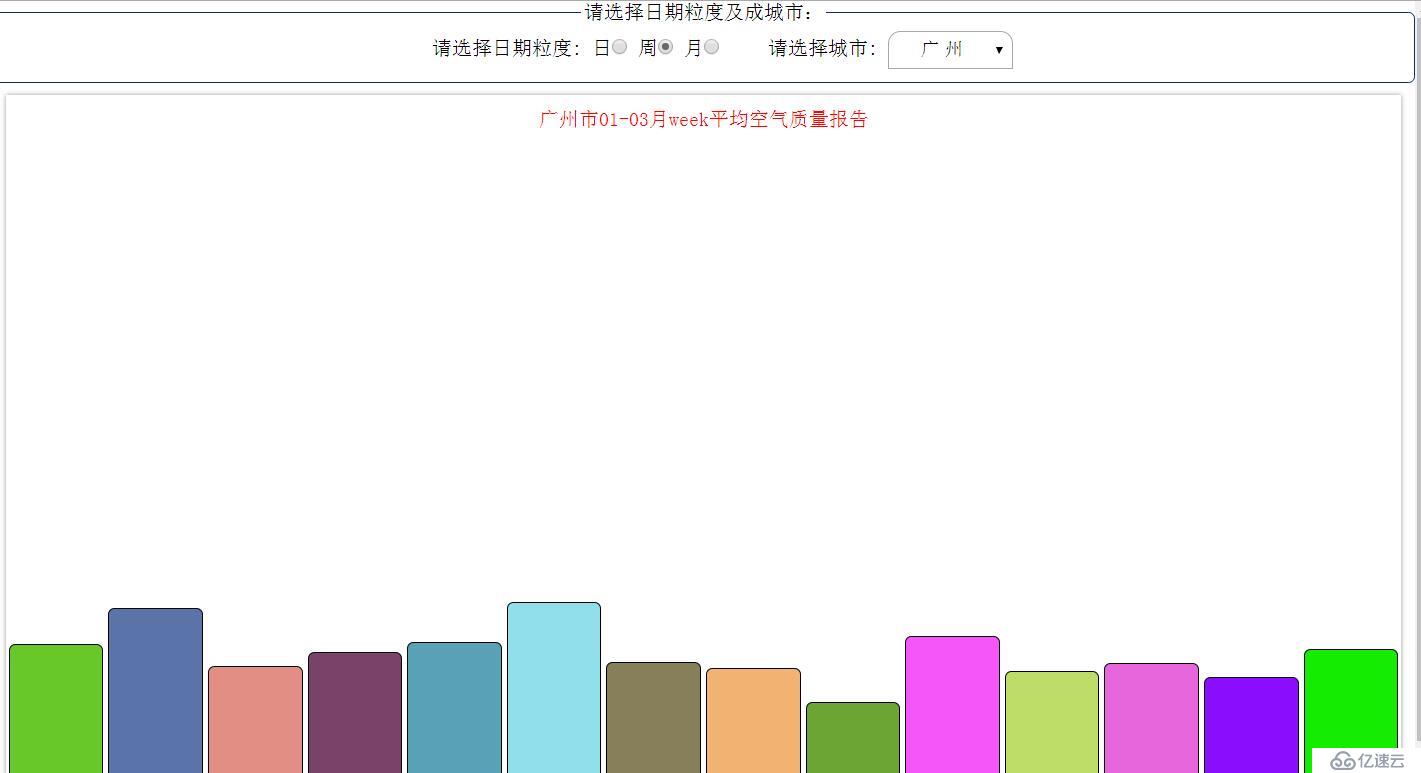Click the vivid purple bar

coord(1251,725)
